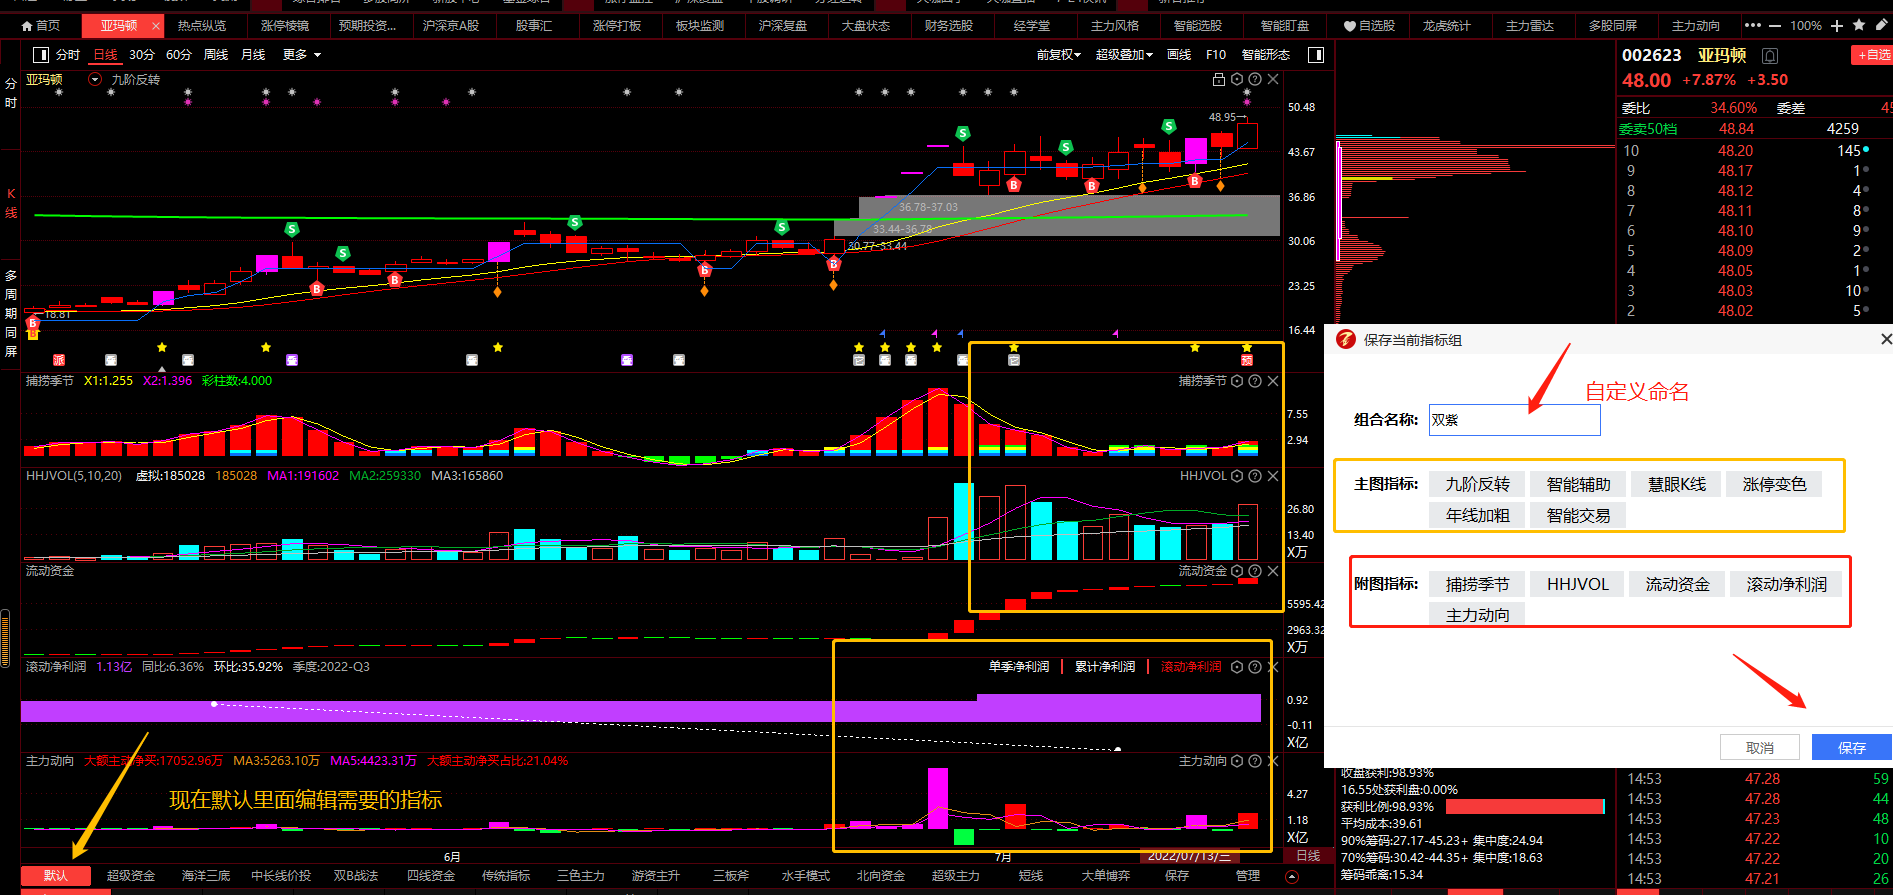Open settings for 捕捞季节 indicator
This screenshot has width=1893, height=895.
point(1237,381)
